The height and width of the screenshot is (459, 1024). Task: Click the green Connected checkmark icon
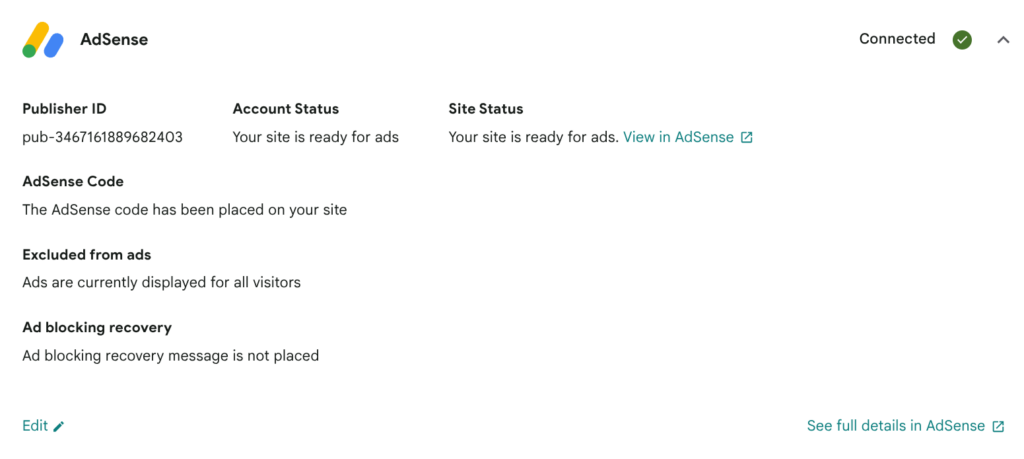coord(961,40)
